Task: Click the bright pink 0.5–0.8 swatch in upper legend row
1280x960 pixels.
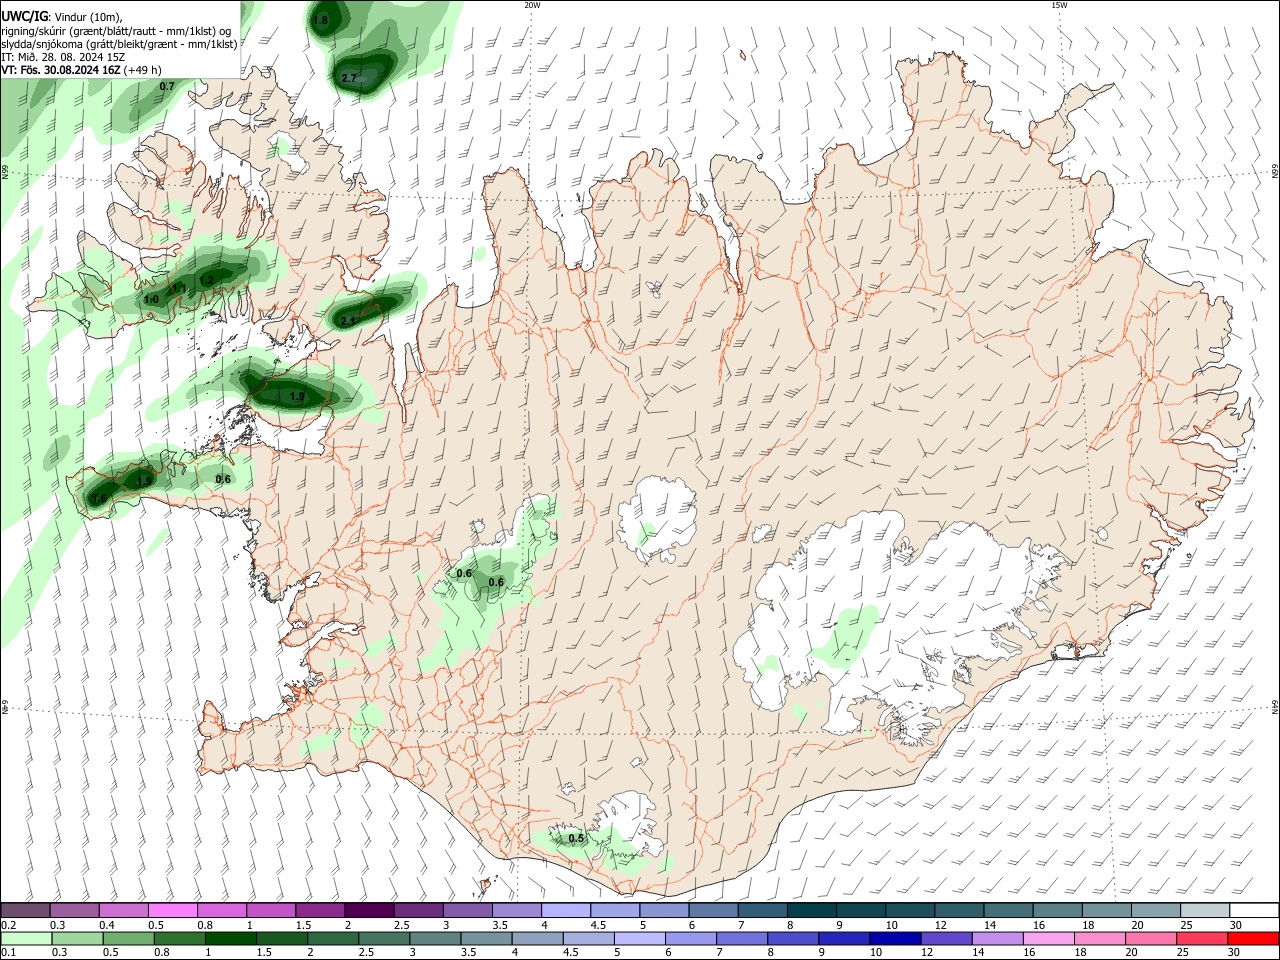Action: coord(173,910)
